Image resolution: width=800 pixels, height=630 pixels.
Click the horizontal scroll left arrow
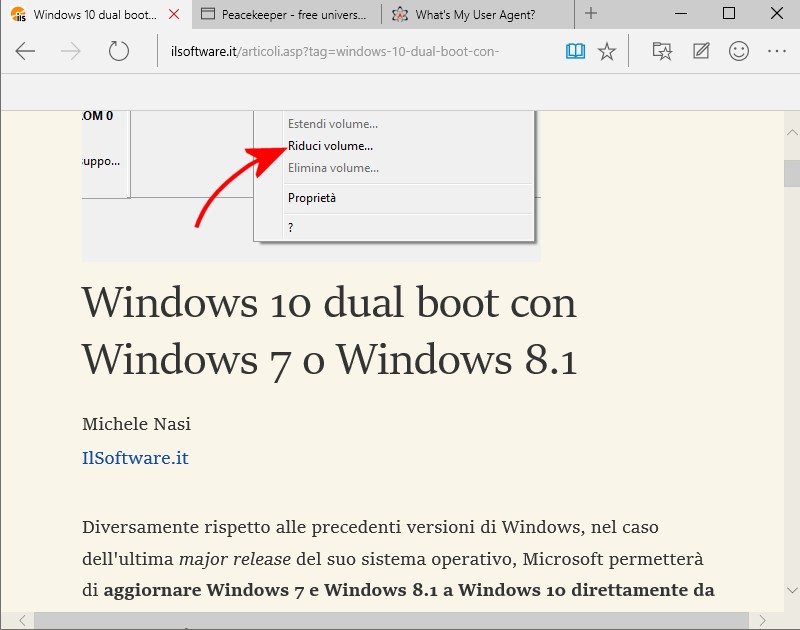point(22,620)
